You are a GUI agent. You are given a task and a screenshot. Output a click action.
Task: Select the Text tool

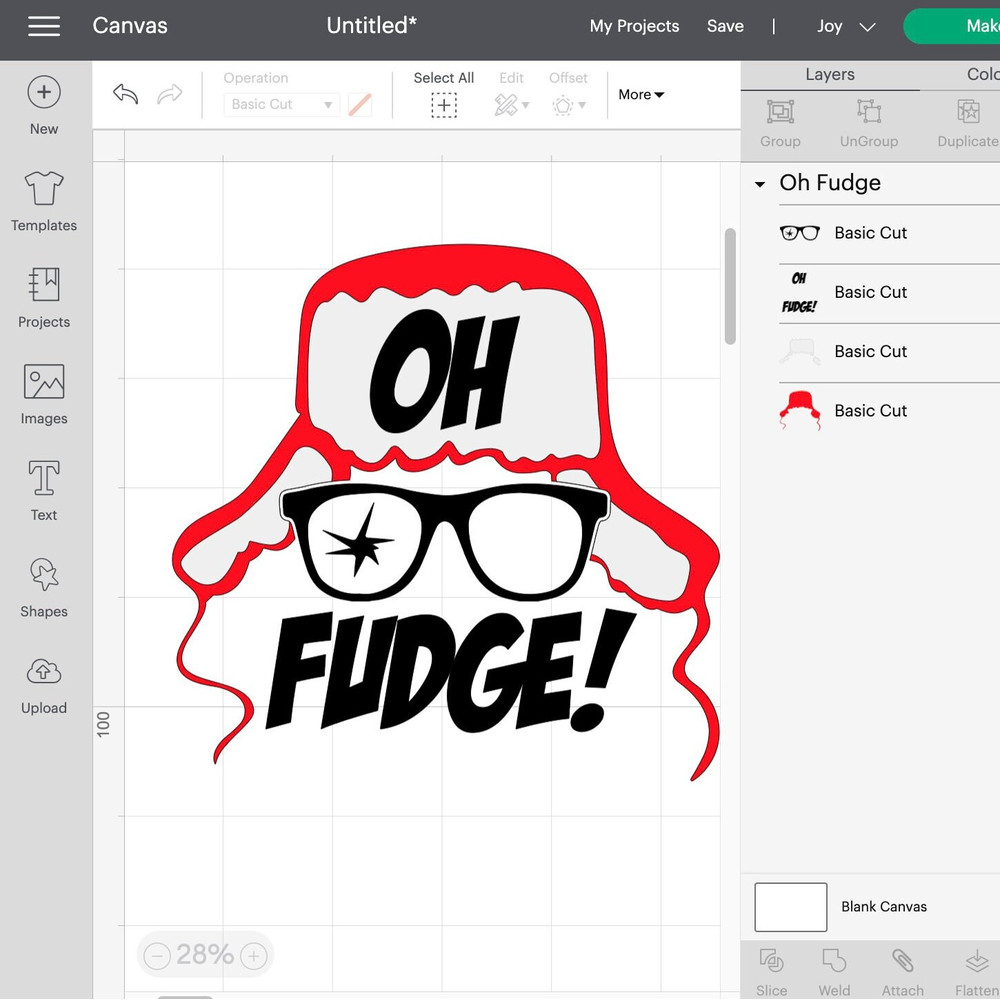(x=43, y=489)
